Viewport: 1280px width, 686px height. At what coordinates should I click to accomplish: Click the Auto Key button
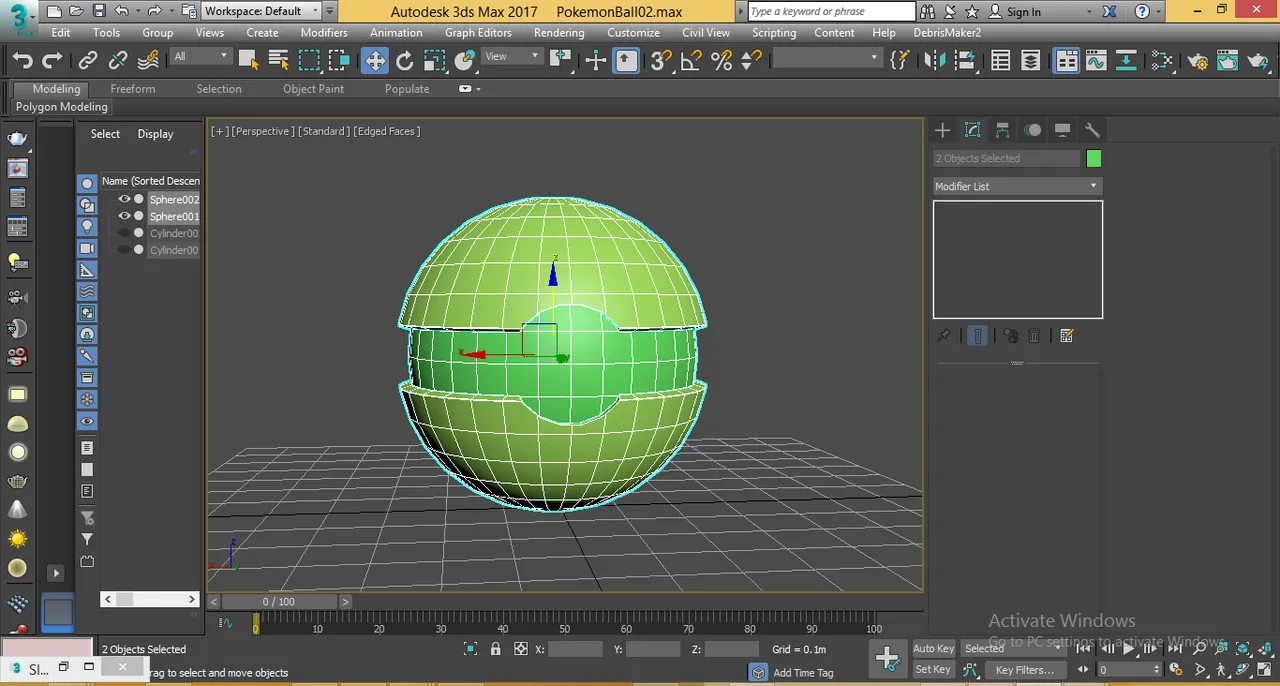pyautogui.click(x=934, y=648)
